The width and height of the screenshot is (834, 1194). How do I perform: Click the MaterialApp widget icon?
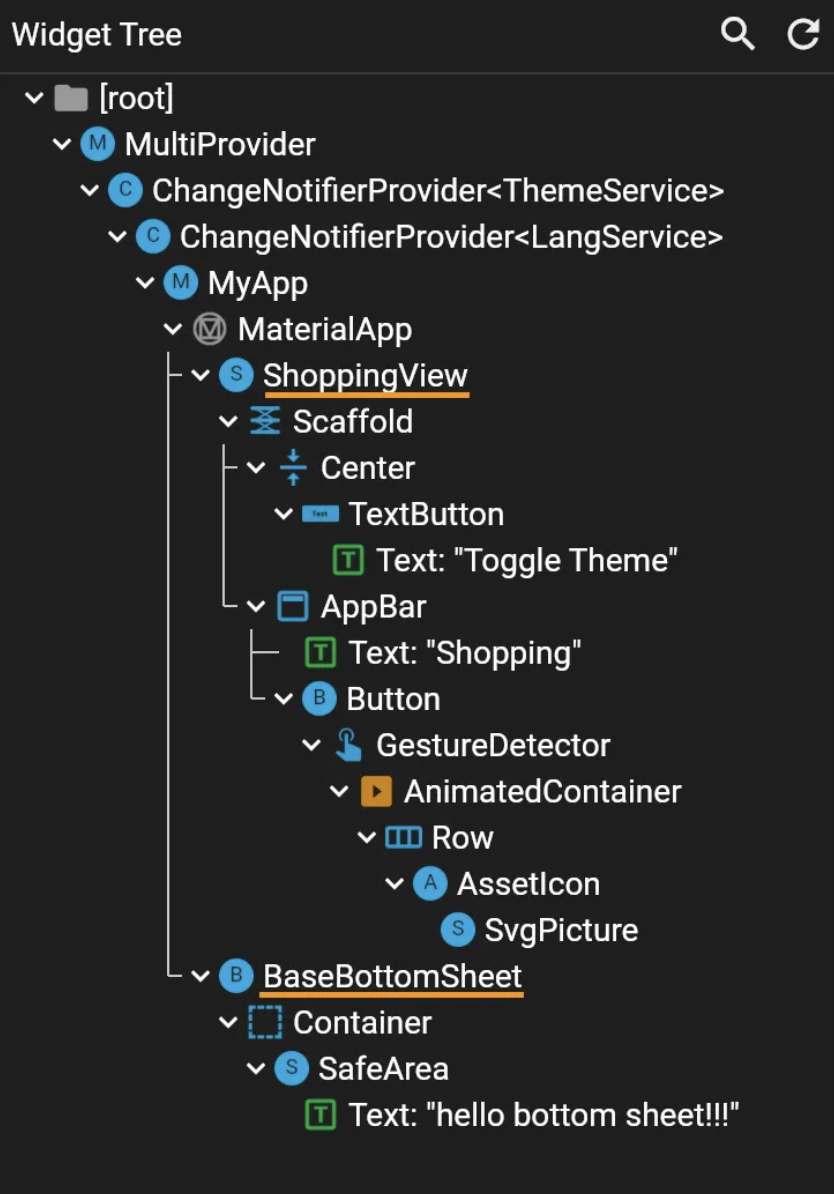pos(208,329)
